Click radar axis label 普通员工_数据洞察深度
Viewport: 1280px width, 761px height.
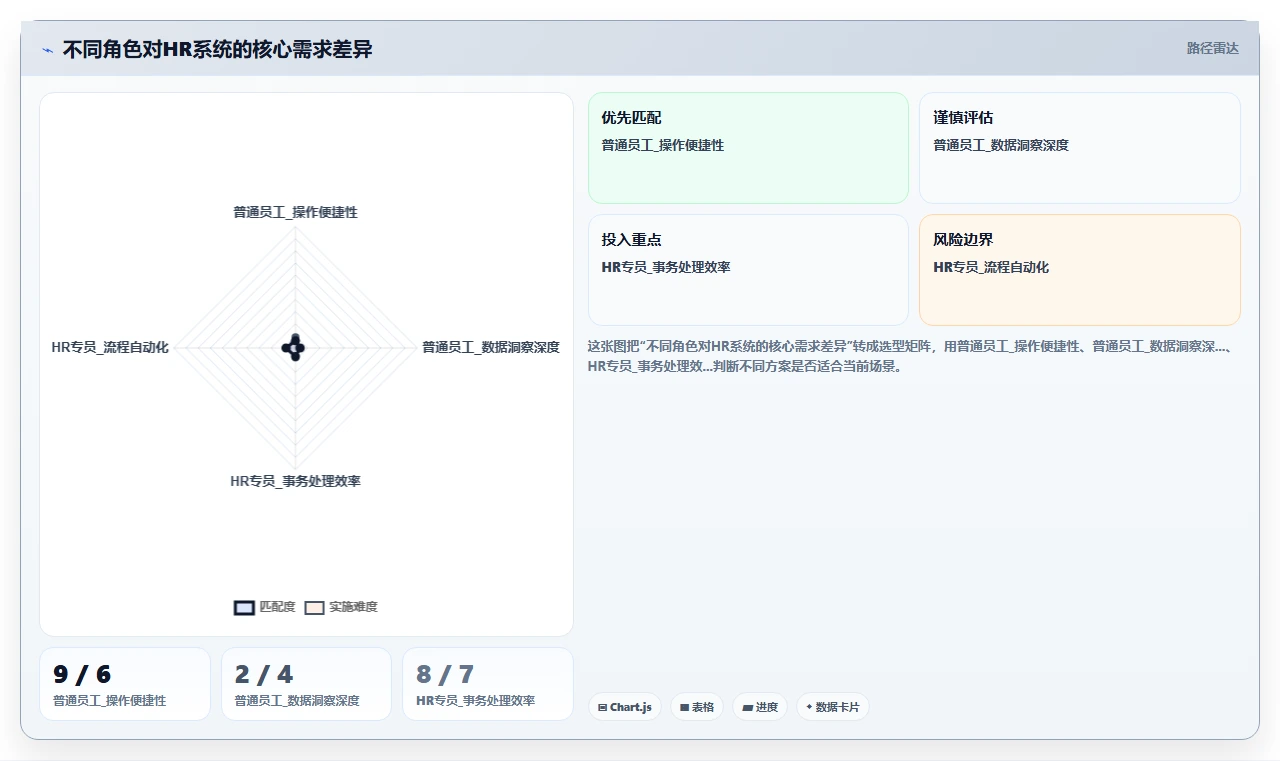(x=491, y=347)
